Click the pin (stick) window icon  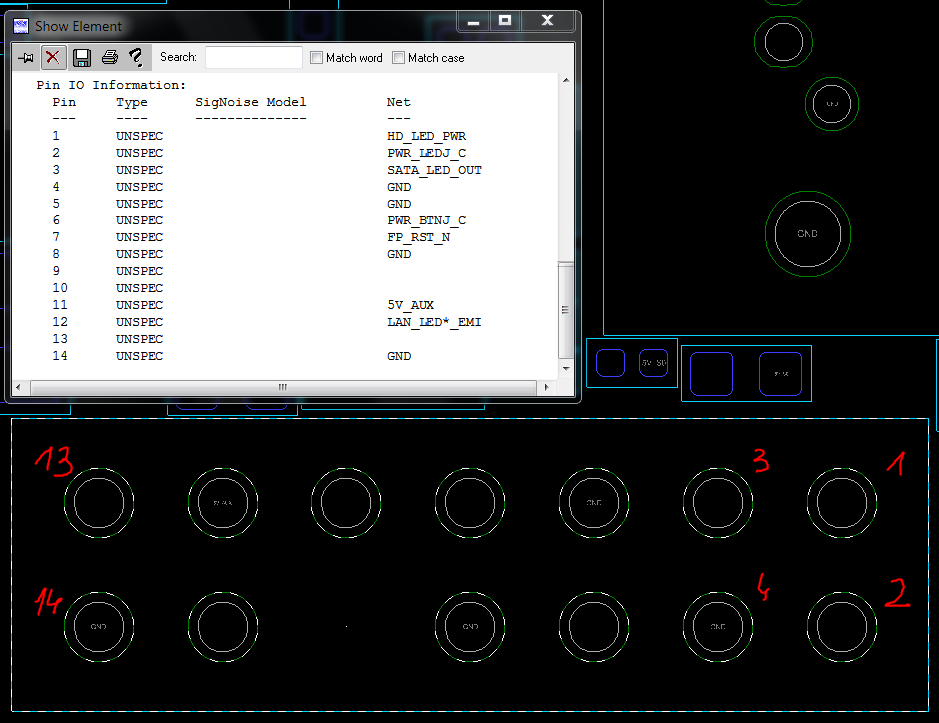click(26, 58)
